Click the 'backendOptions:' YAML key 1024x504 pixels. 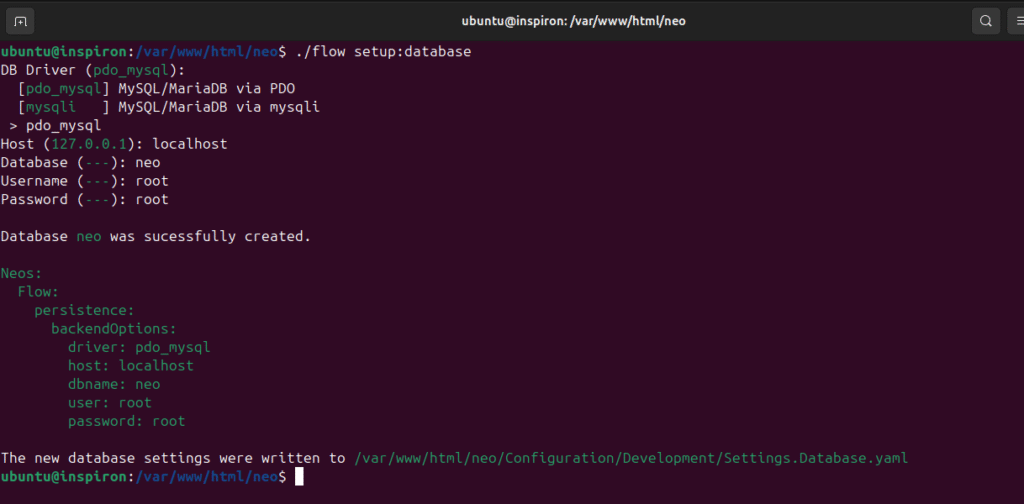pos(114,328)
